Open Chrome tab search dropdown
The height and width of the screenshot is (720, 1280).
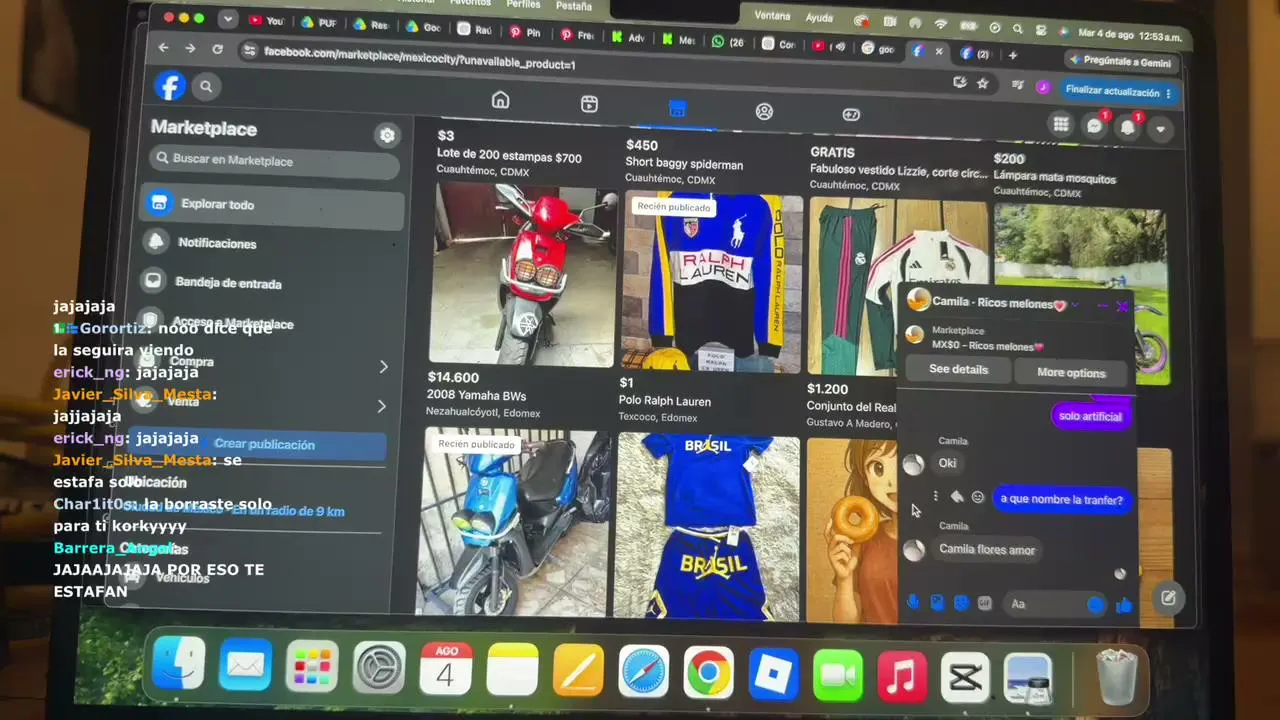(x=228, y=19)
